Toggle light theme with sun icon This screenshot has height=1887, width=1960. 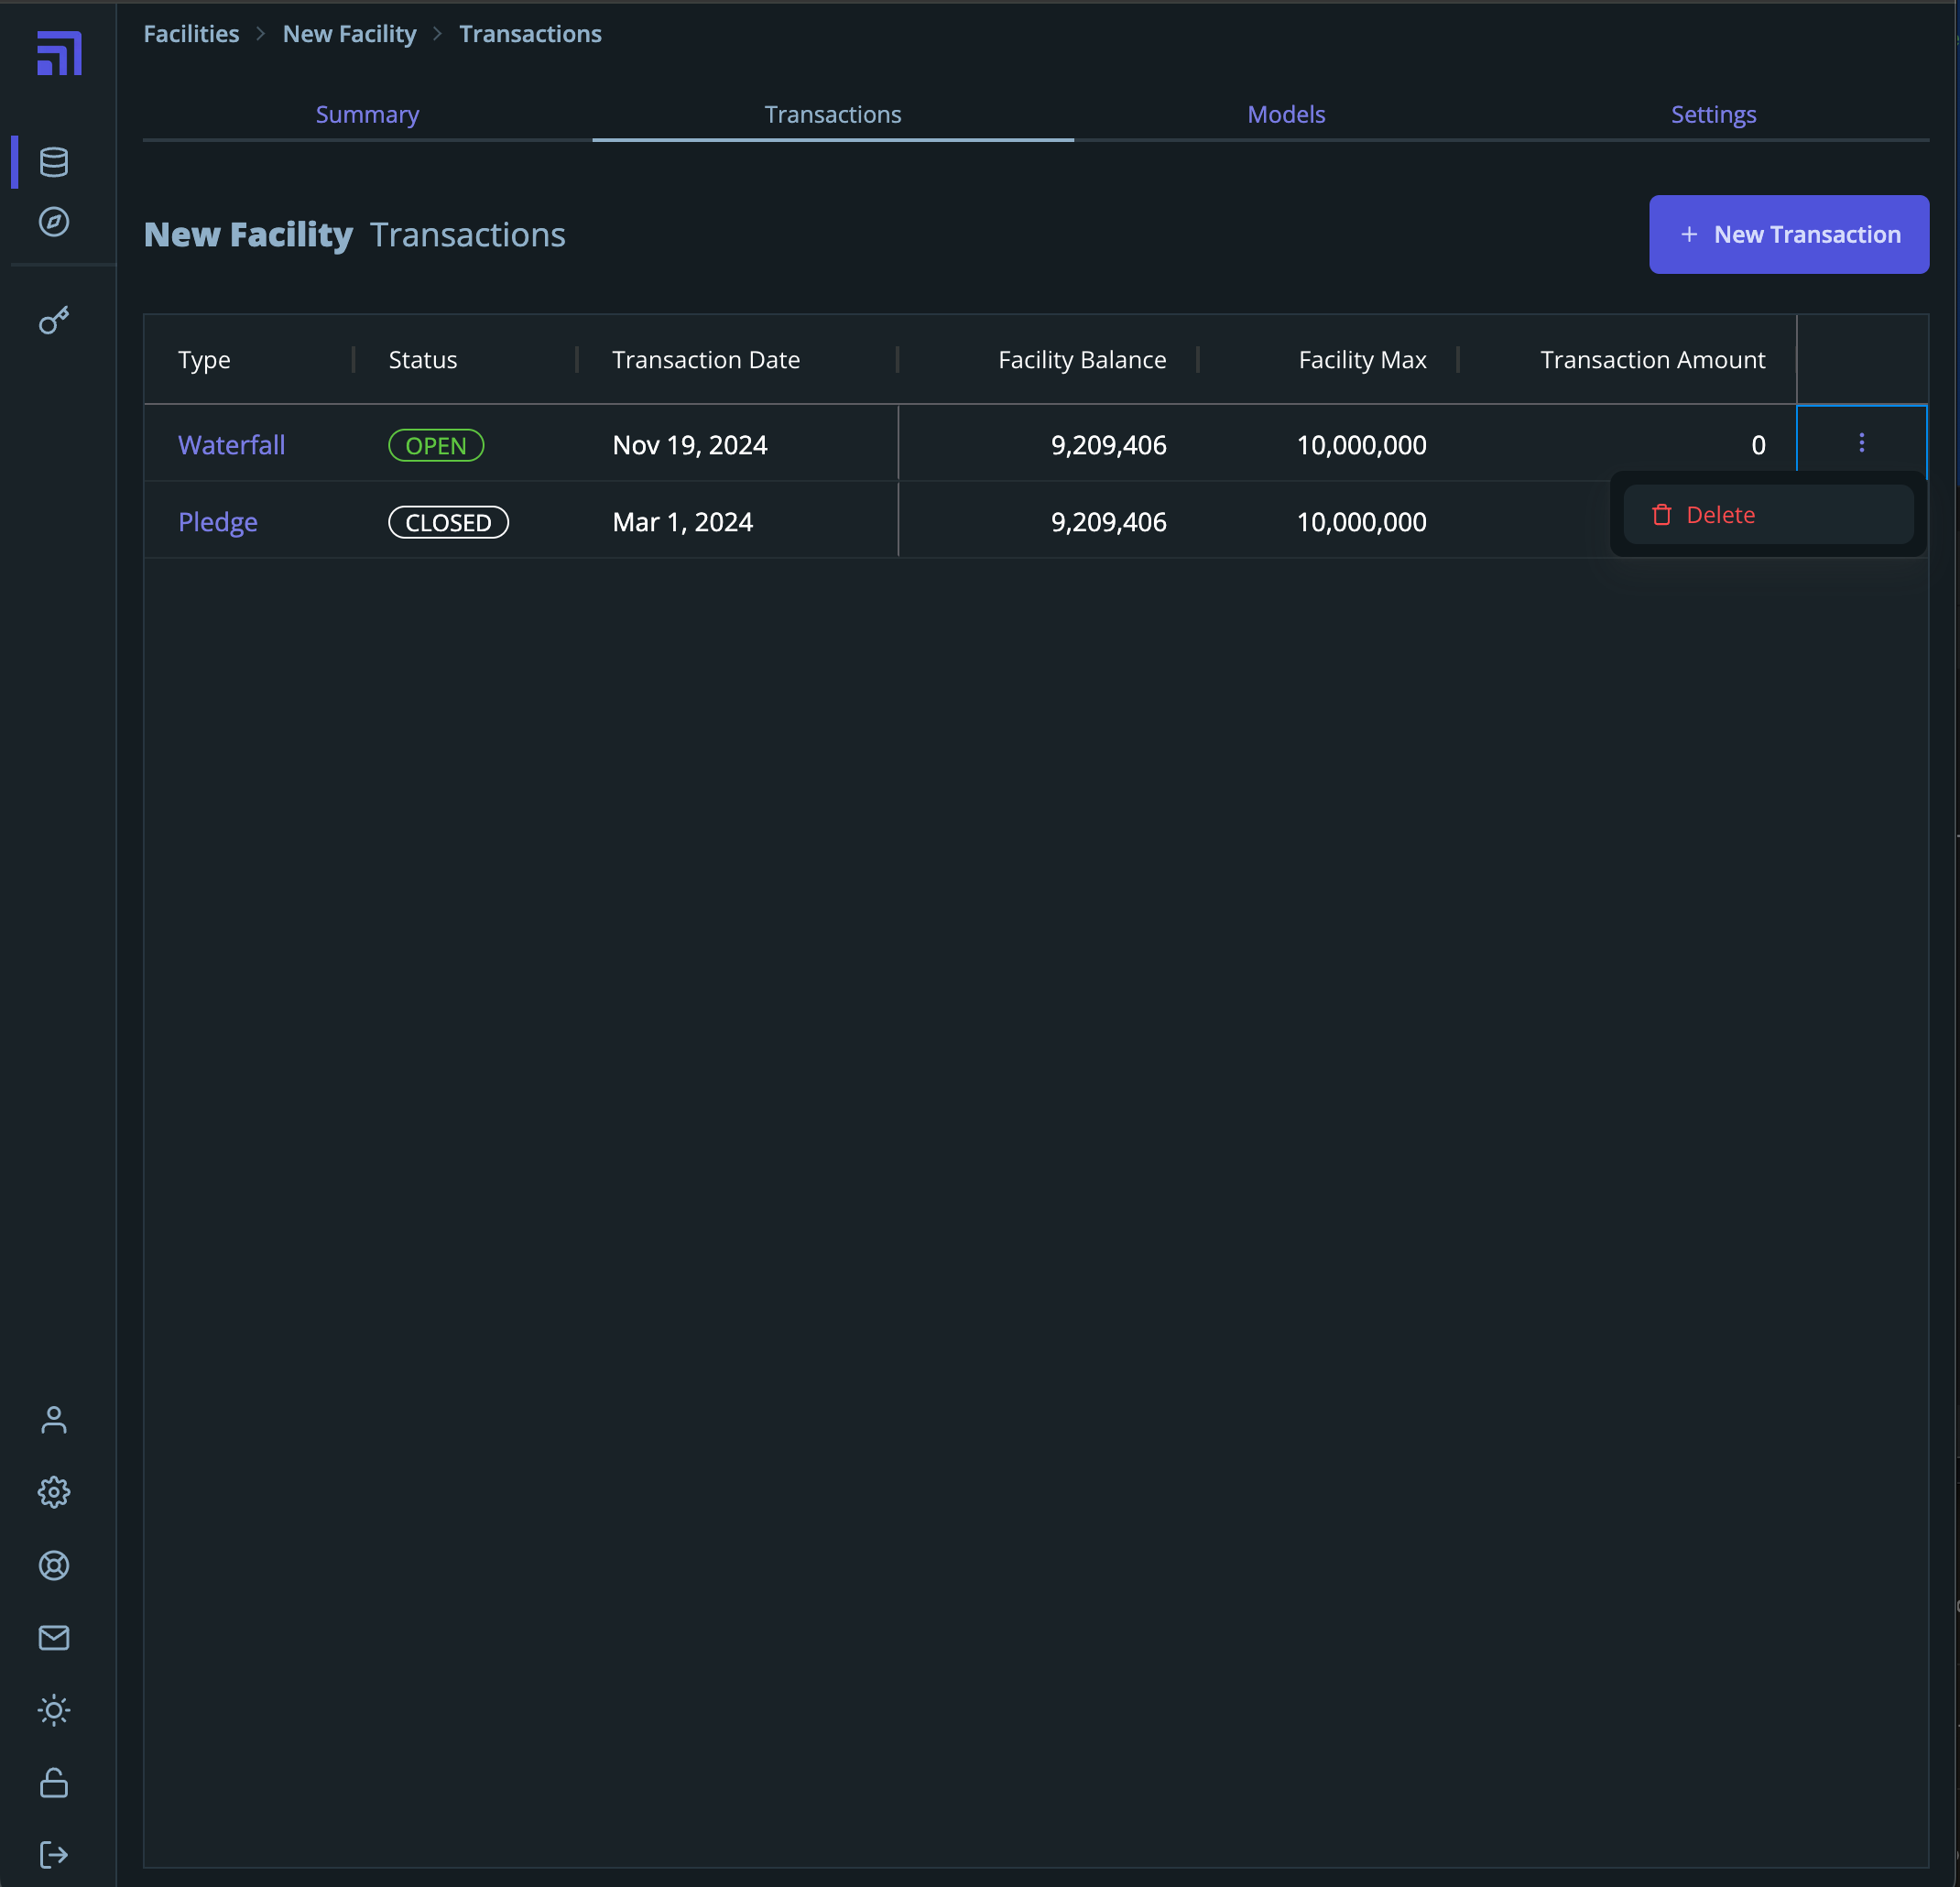click(x=54, y=1710)
